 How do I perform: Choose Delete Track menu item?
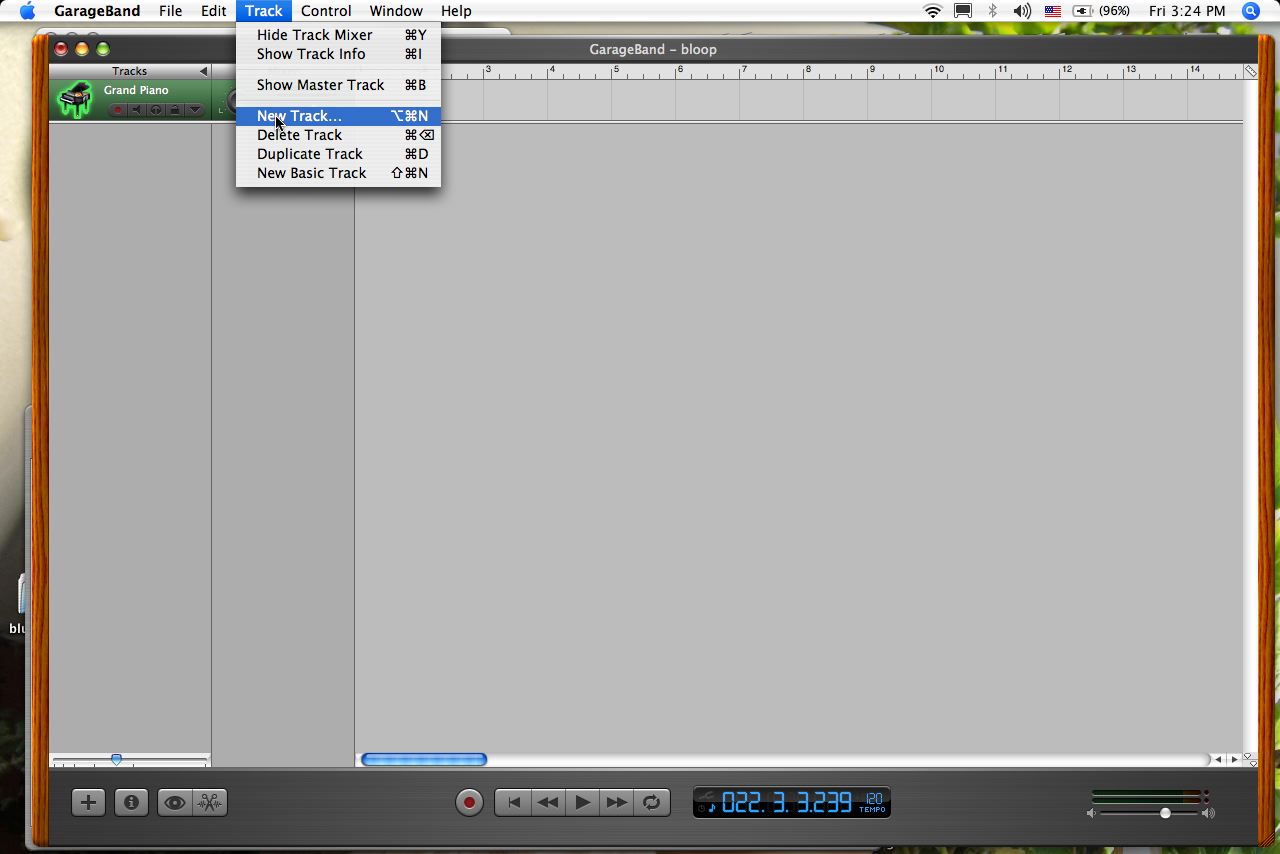pos(338,135)
